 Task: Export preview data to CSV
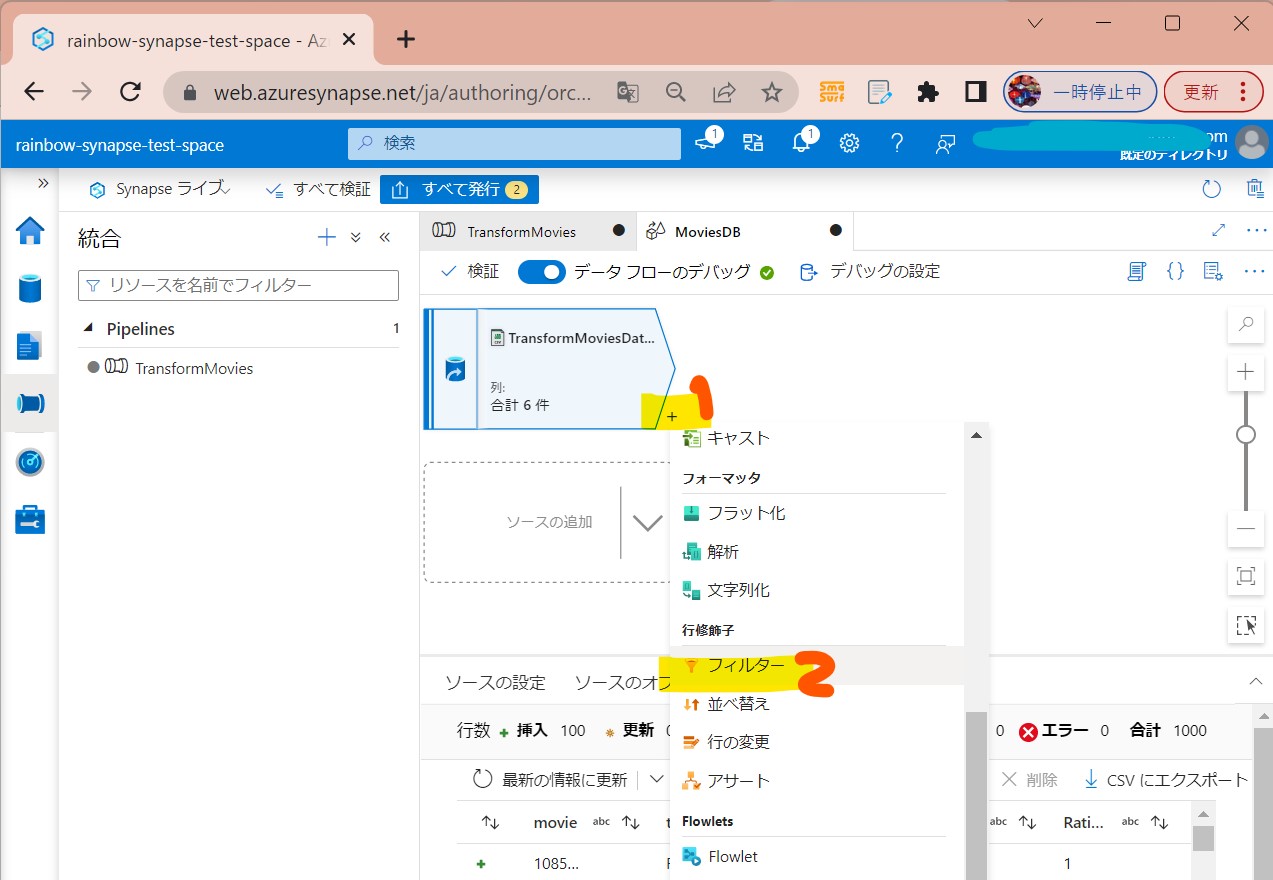[x=1164, y=779]
